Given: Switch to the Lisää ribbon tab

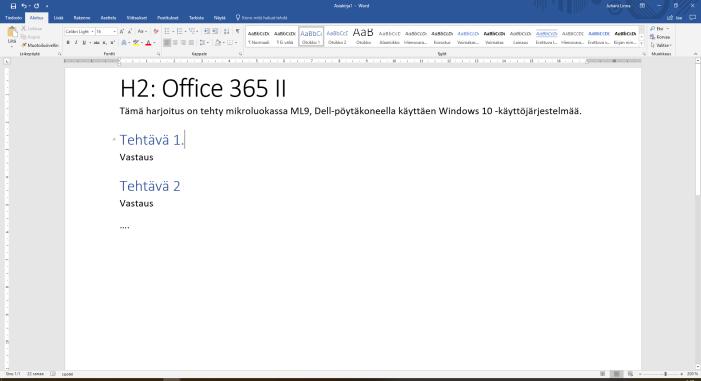Looking at the screenshot, I should [59, 18].
